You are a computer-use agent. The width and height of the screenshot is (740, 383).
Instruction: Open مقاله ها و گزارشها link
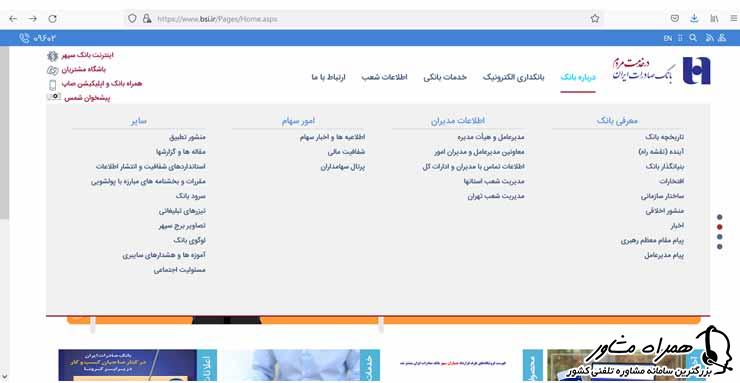click(181, 152)
